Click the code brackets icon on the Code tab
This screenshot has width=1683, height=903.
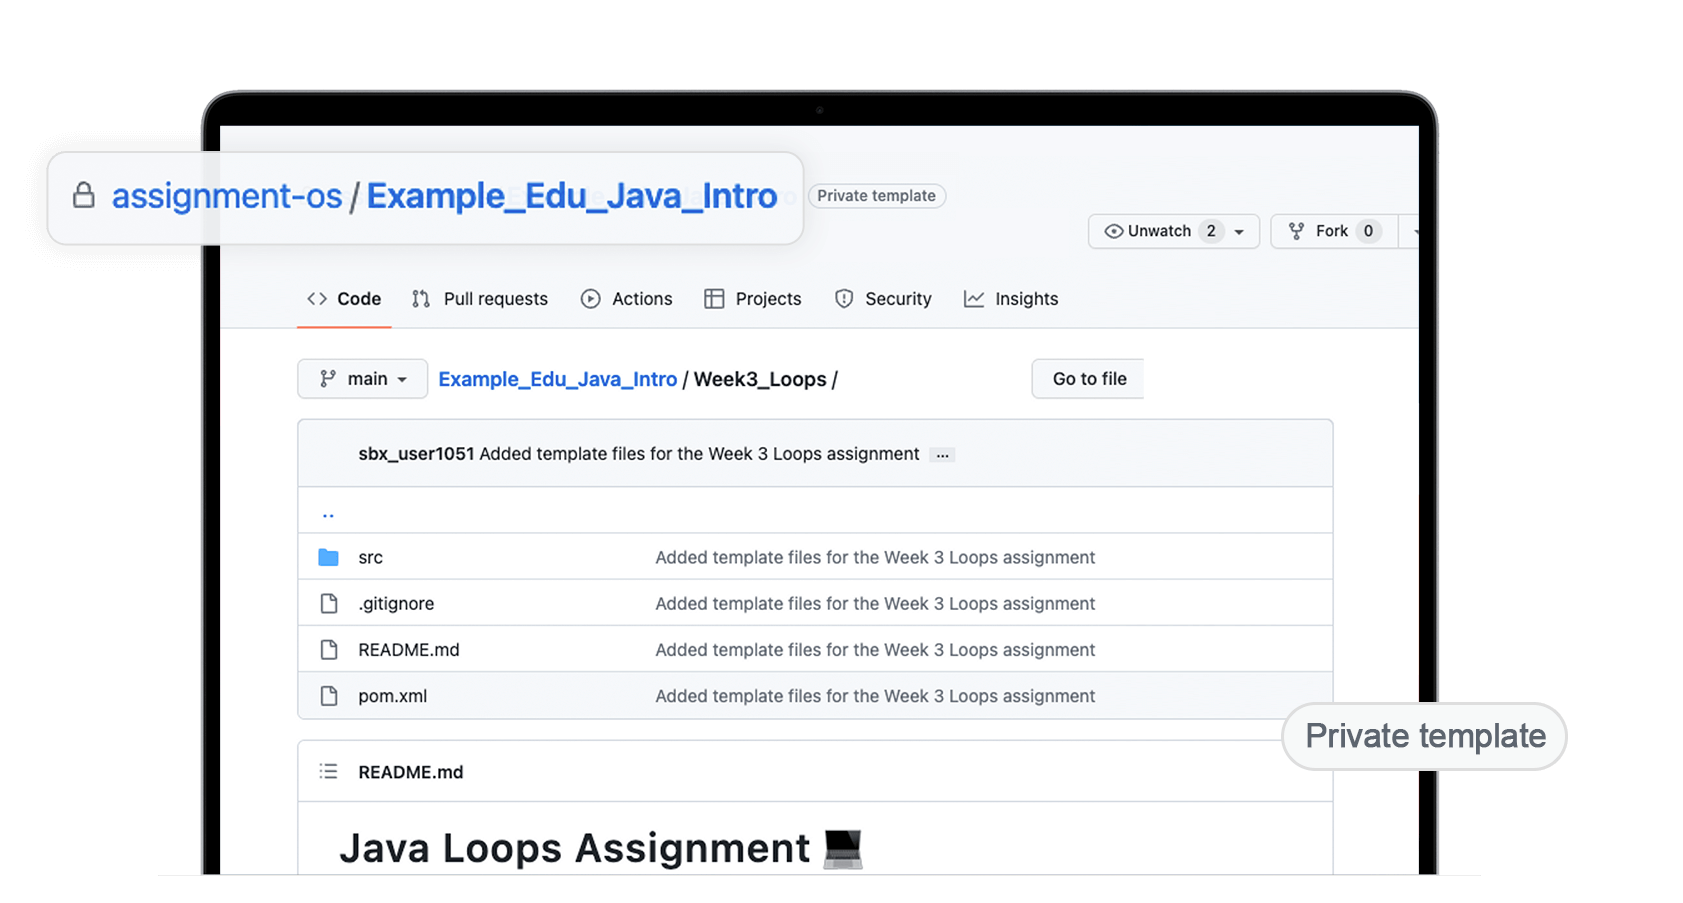[x=317, y=298]
